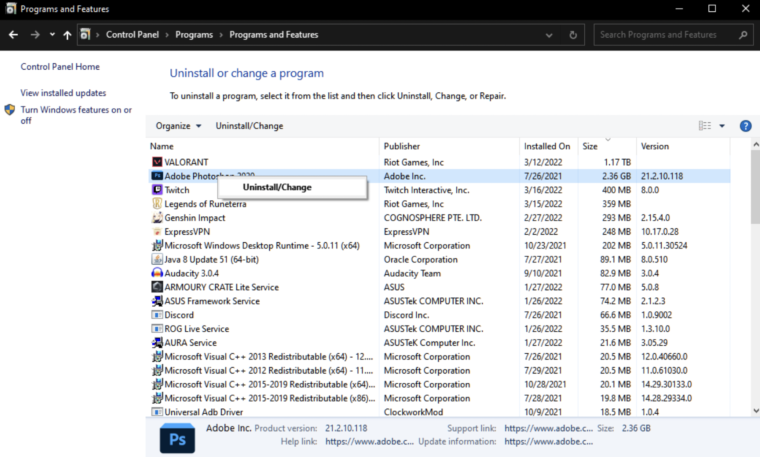
Task: Click the Programs breadcrumb in address bar
Action: click(x=194, y=35)
